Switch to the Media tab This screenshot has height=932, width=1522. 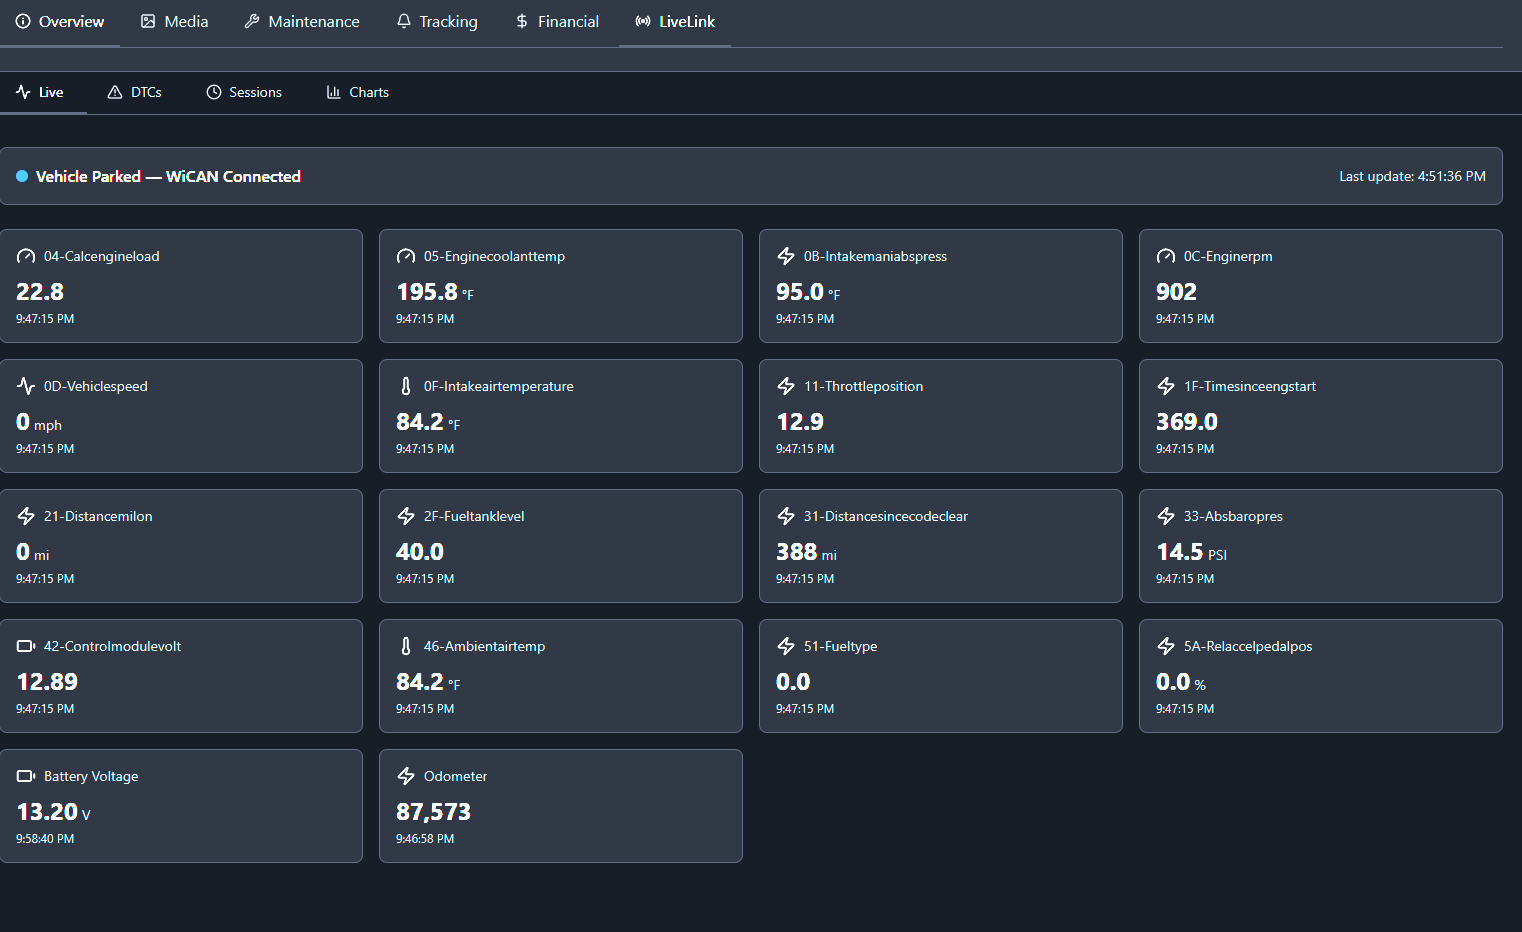pos(175,22)
